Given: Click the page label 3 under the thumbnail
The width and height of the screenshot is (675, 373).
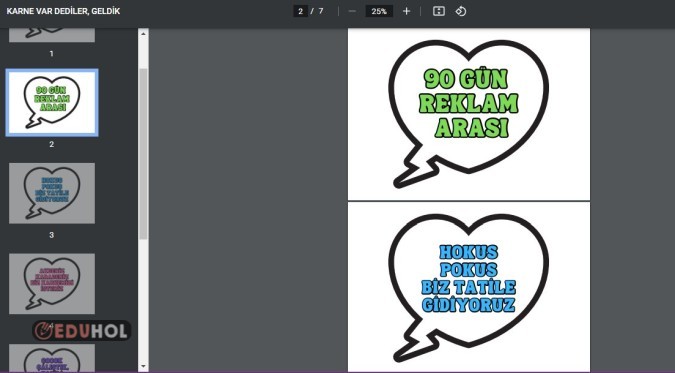Looking at the screenshot, I should point(52,235).
